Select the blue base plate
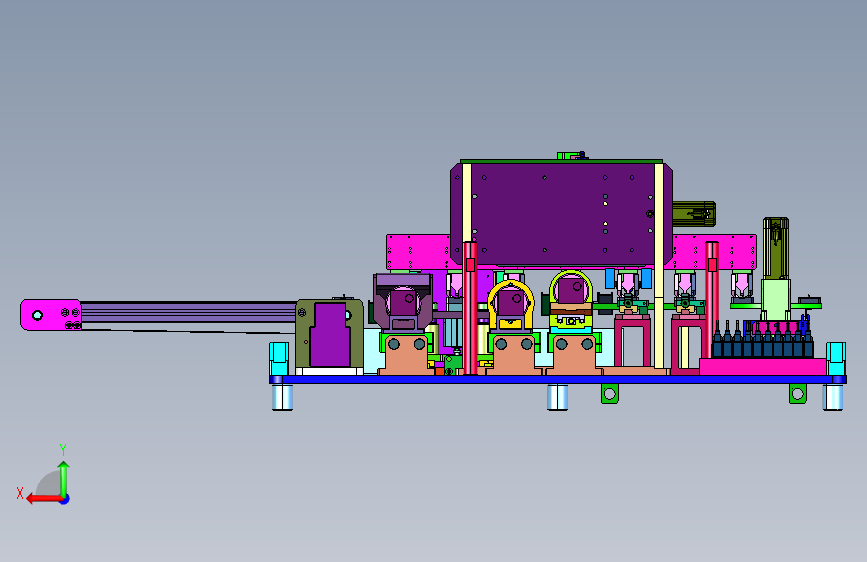This screenshot has height=562, width=867. (557, 379)
